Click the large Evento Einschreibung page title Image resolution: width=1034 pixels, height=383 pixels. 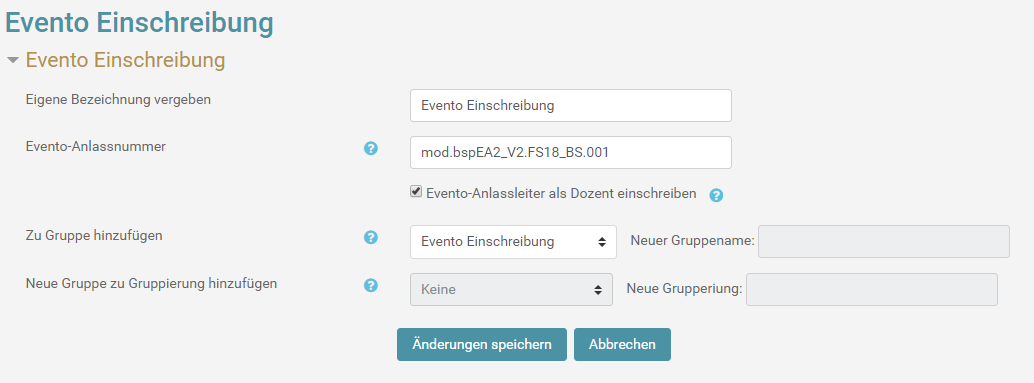click(138, 22)
